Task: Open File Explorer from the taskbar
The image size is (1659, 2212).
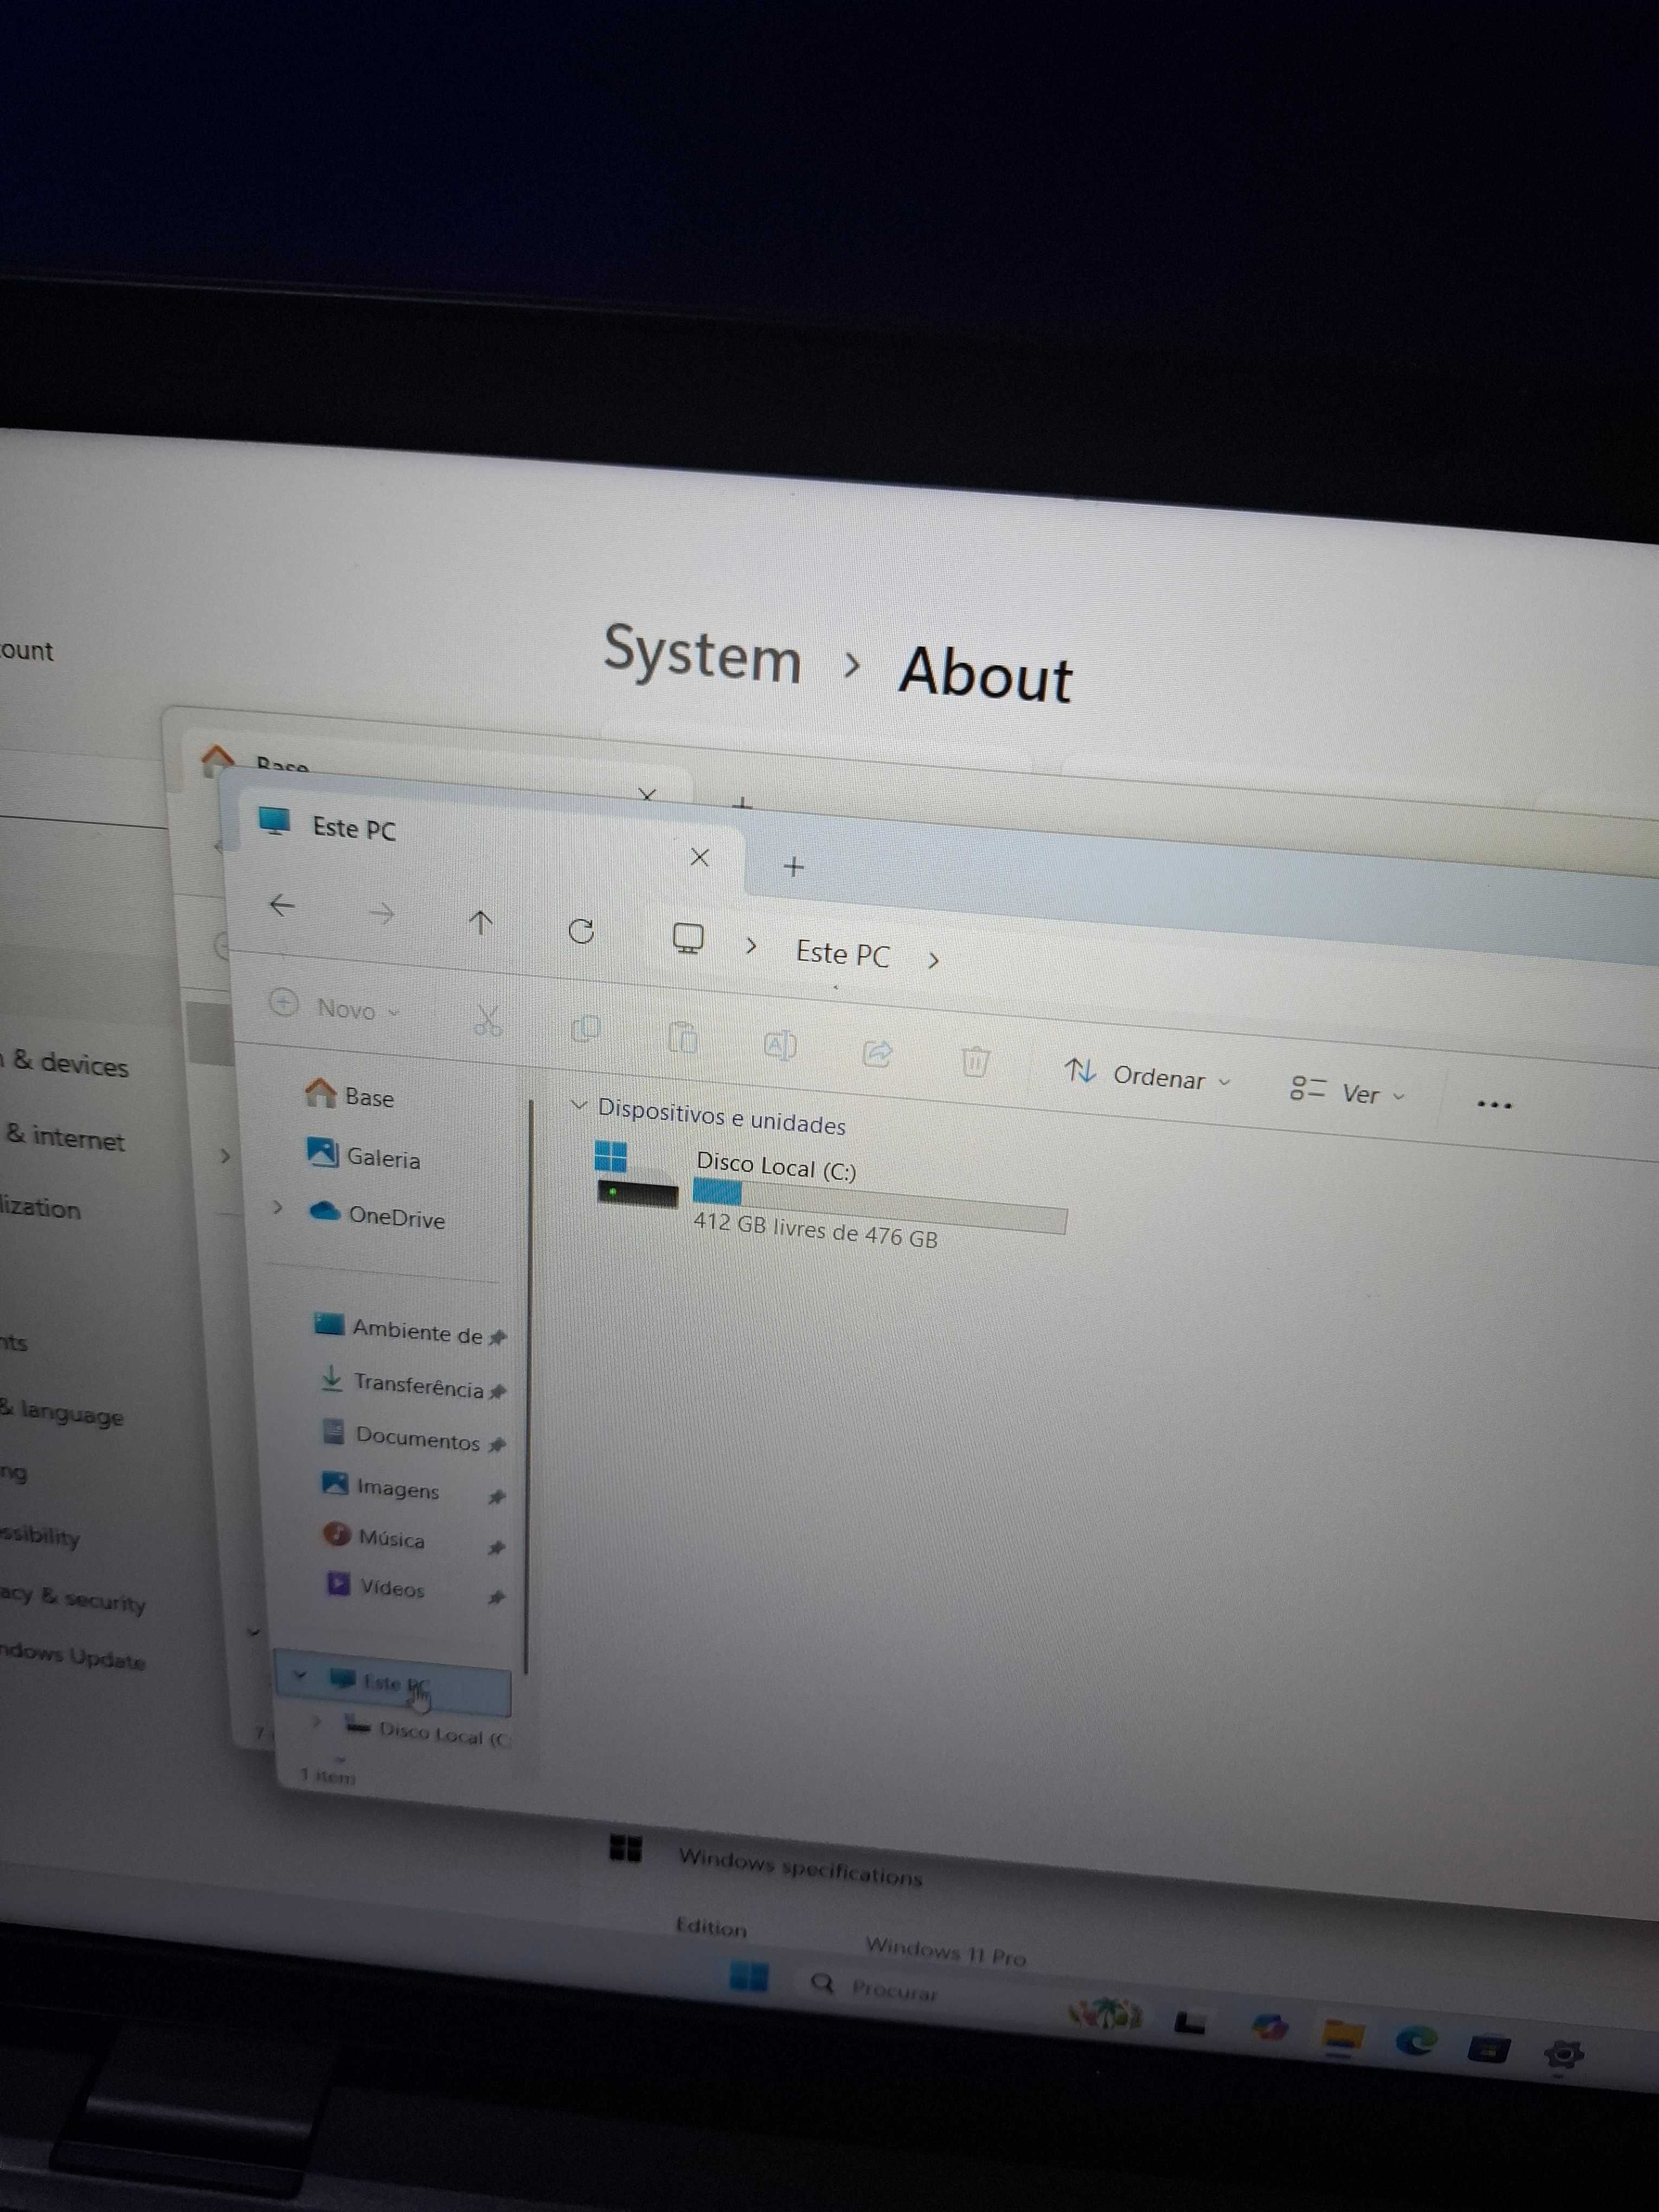Action: (1342, 2035)
